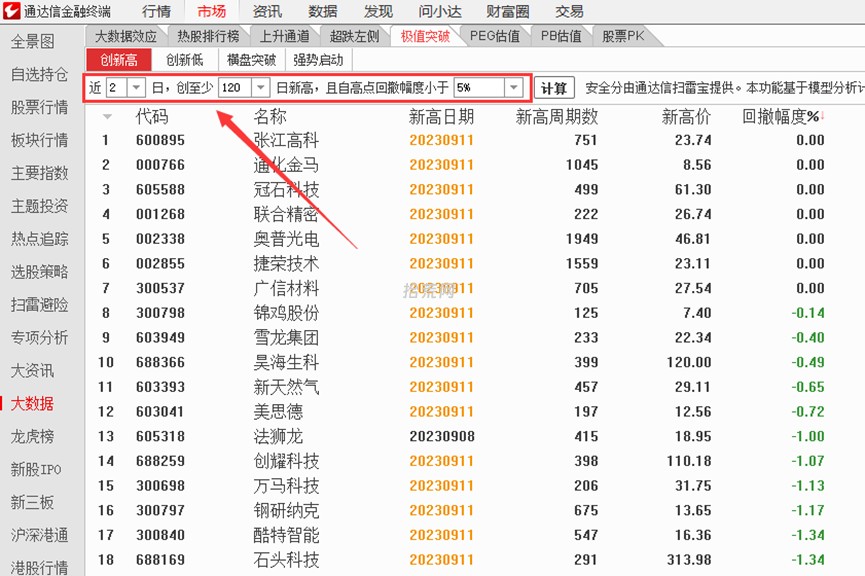Switch to the PEG估值 tab
Viewport: 865px width, 576px height.
point(494,36)
